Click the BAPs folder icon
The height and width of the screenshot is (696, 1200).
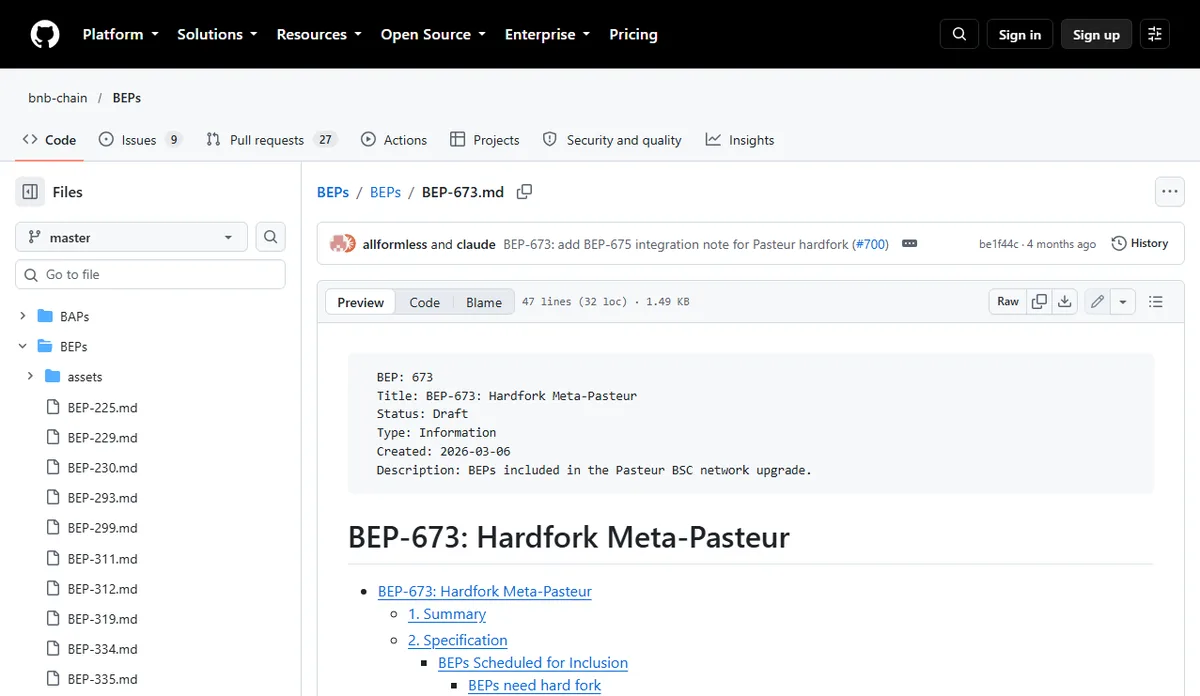[45, 316]
